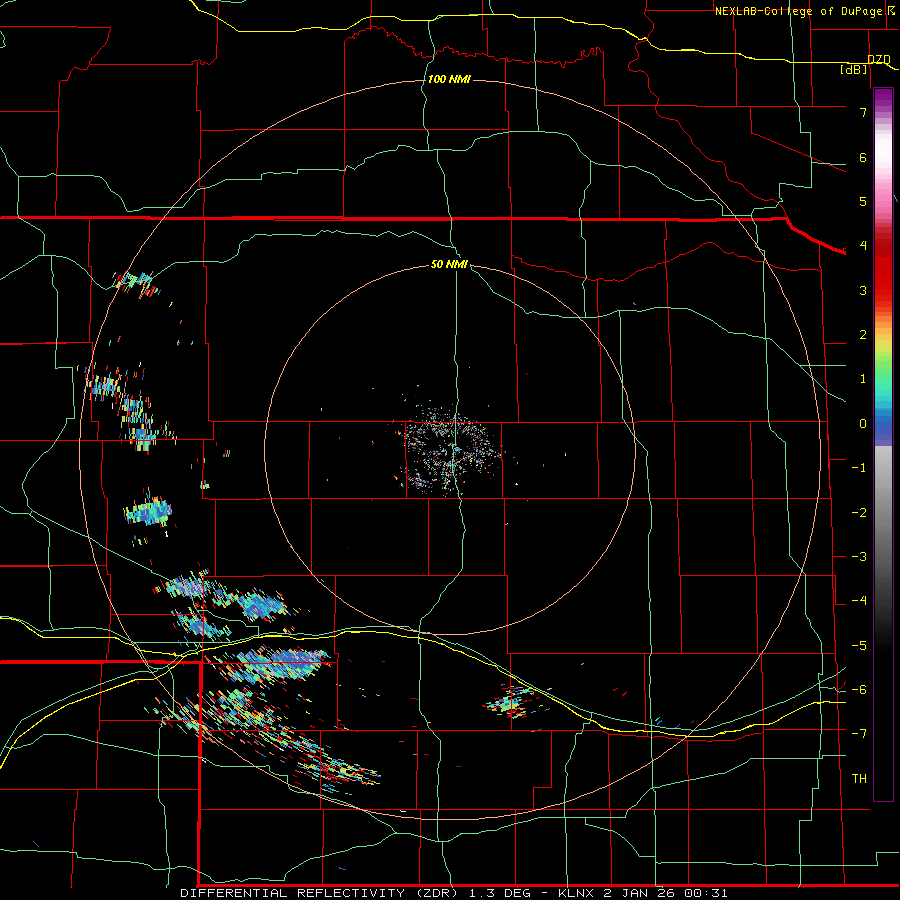Click the "KLNX" station identifier in the caption
This screenshot has height=900, width=900.
[x=576, y=893]
